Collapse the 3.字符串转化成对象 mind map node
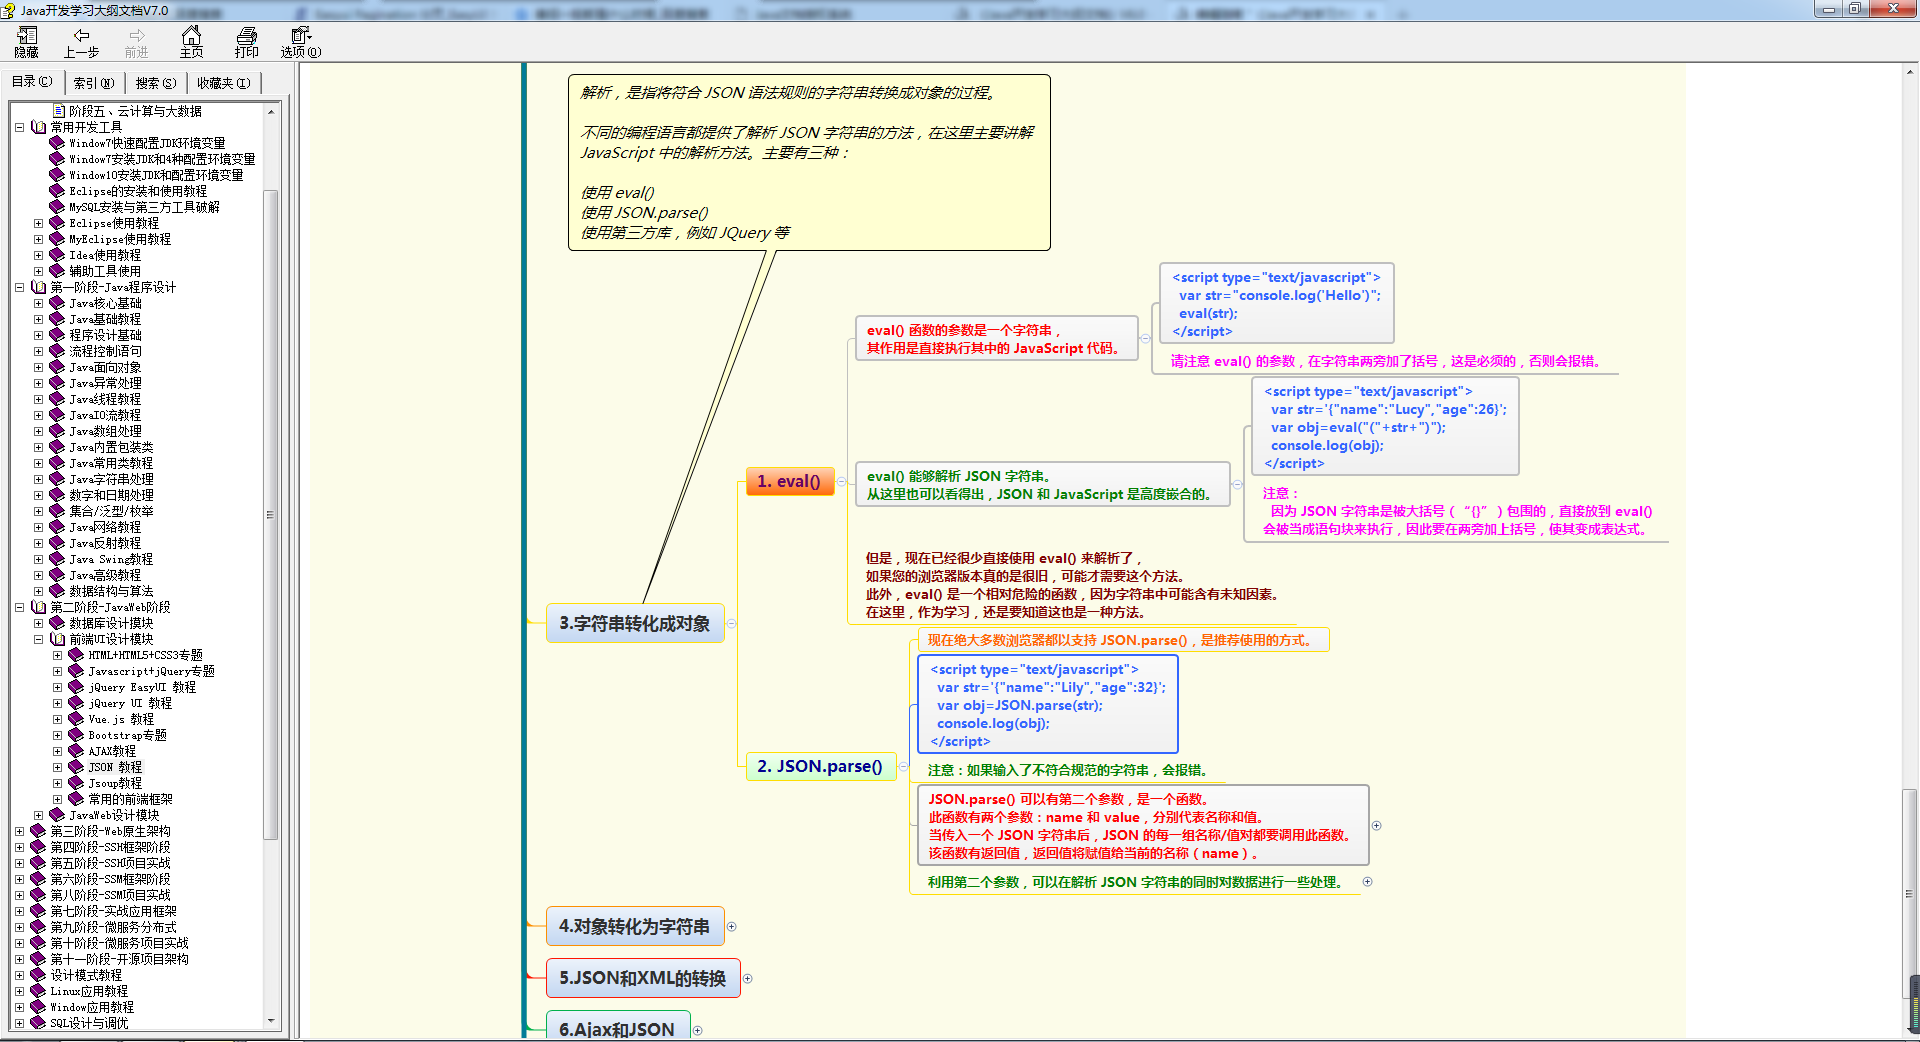 click(731, 624)
